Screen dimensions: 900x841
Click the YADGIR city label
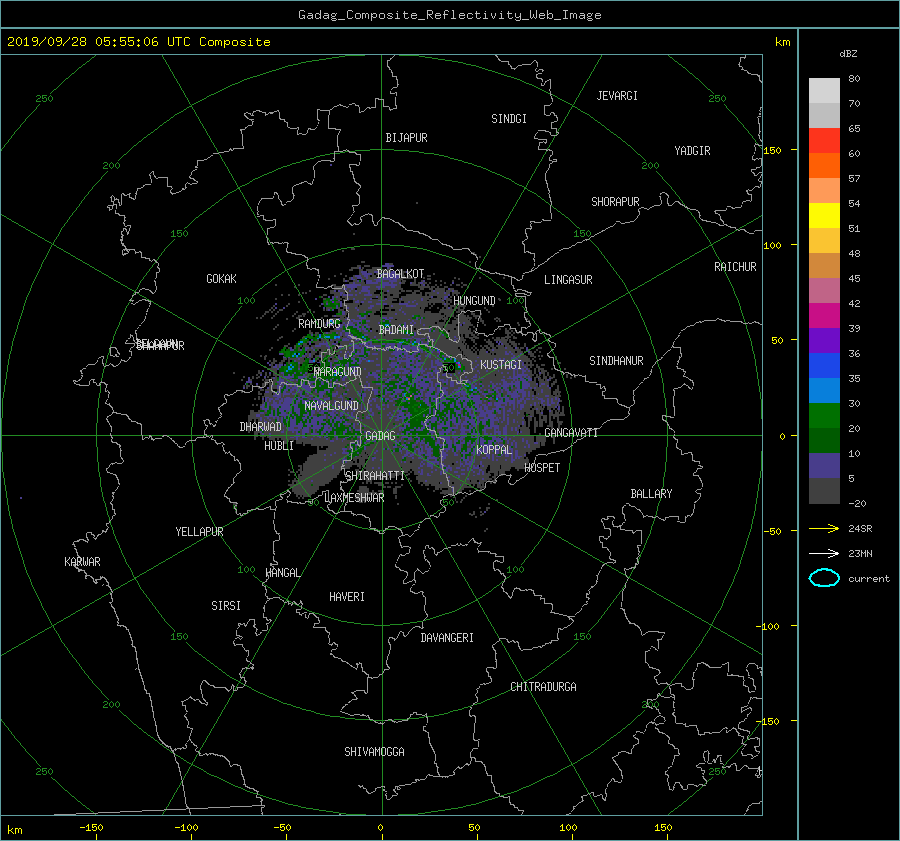point(692,151)
